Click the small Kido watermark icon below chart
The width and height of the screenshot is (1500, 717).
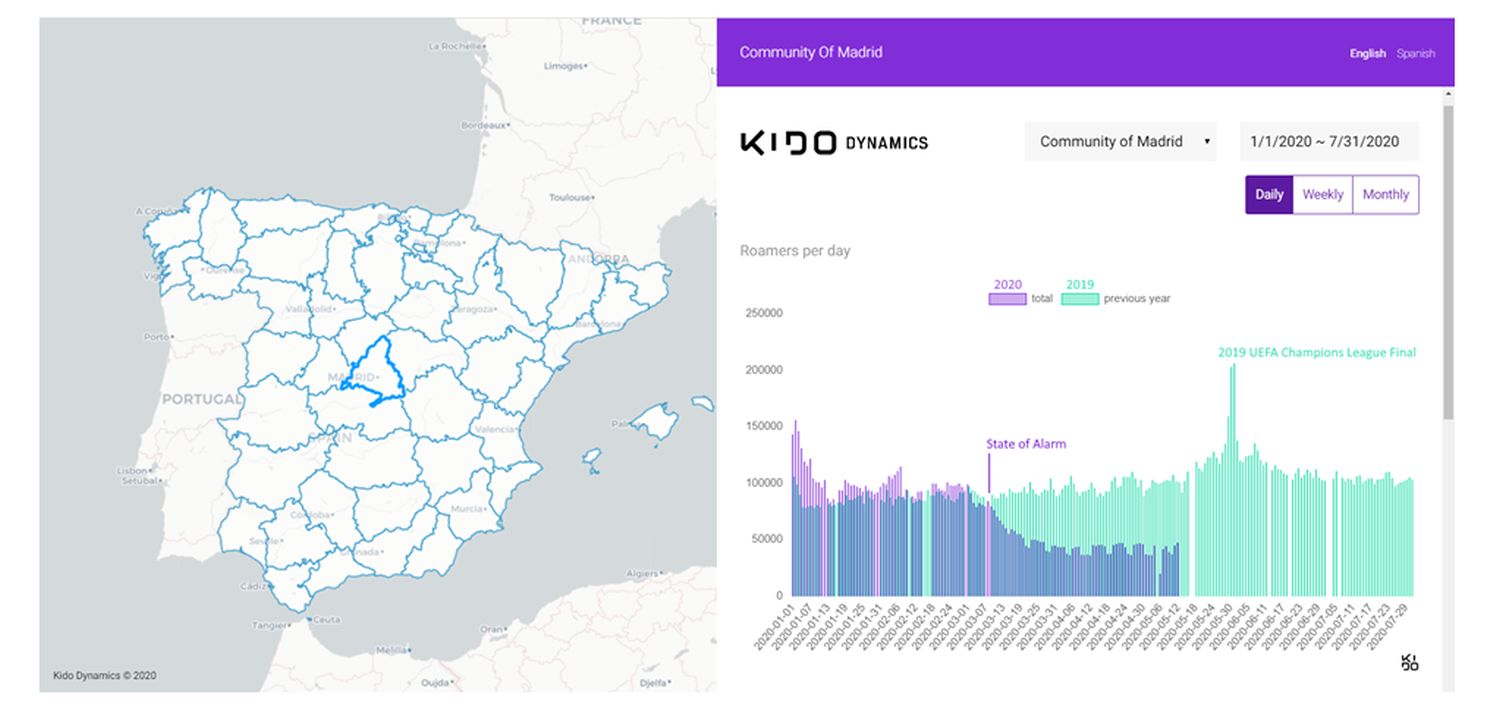tap(1410, 662)
